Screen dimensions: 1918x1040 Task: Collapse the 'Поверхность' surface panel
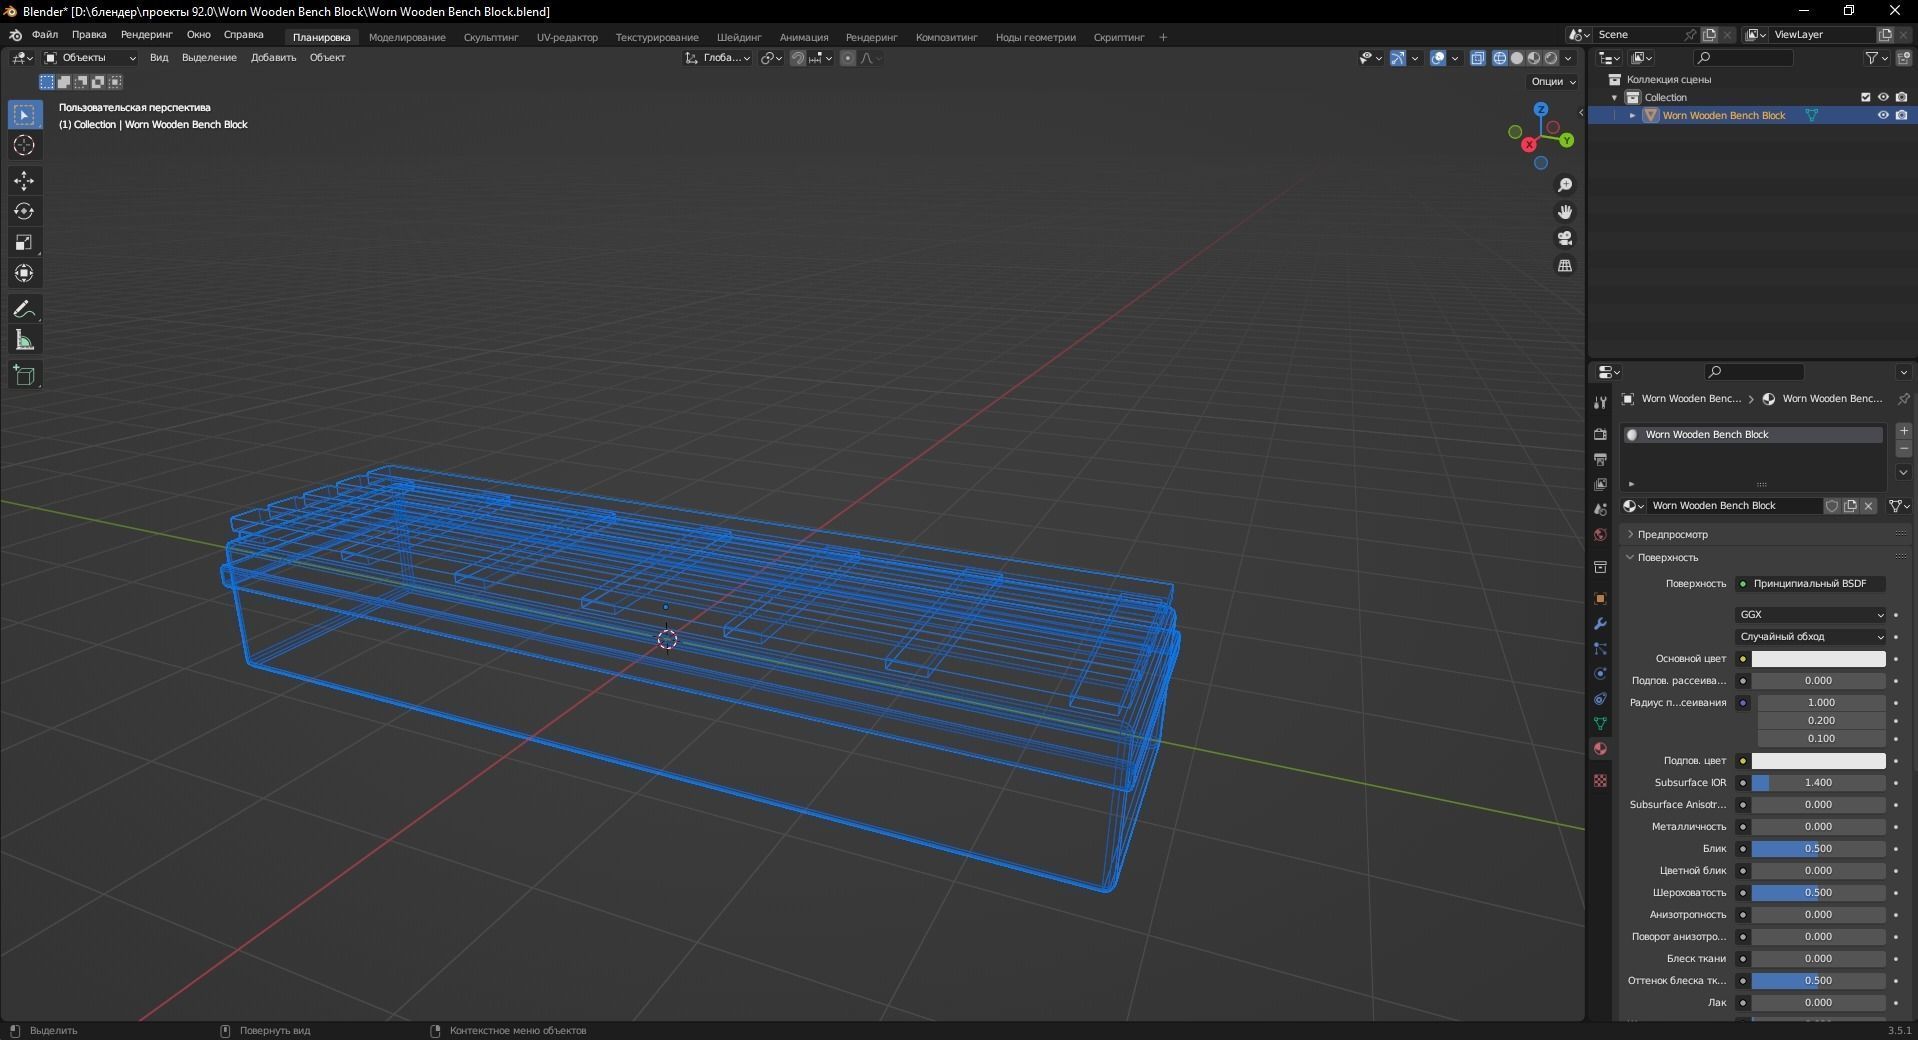[1667, 557]
